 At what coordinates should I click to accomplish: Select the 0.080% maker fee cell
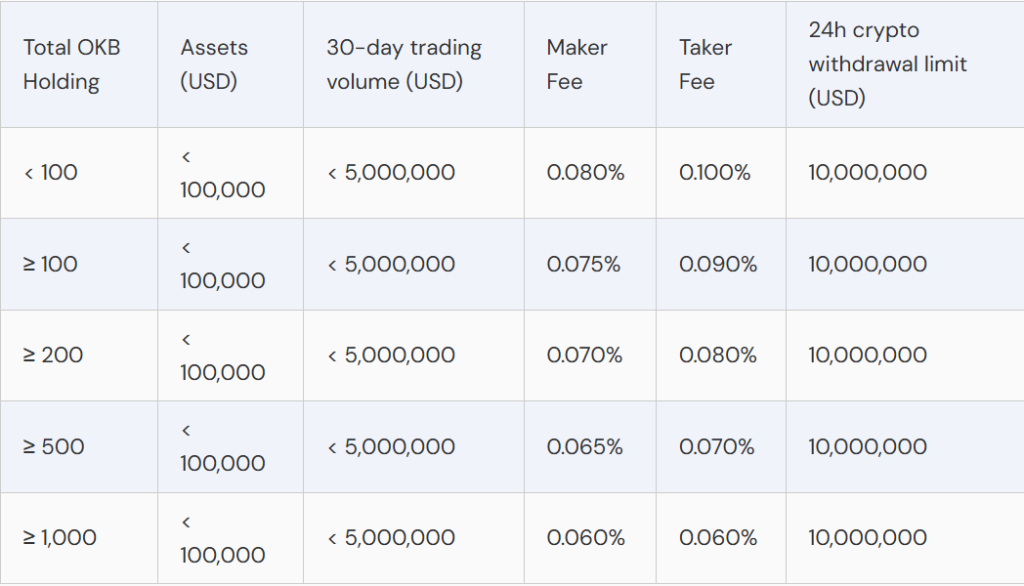tap(585, 173)
